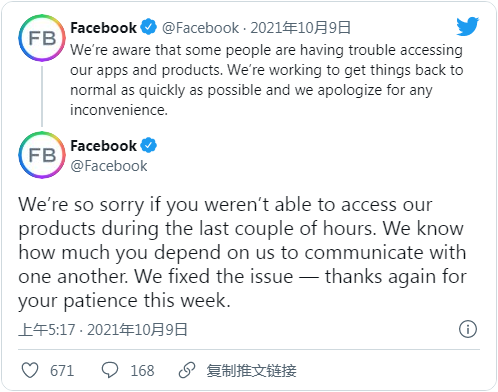Click the chain link copy icon
Viewport: 498px width, 392px height.
tap(187, 370)
